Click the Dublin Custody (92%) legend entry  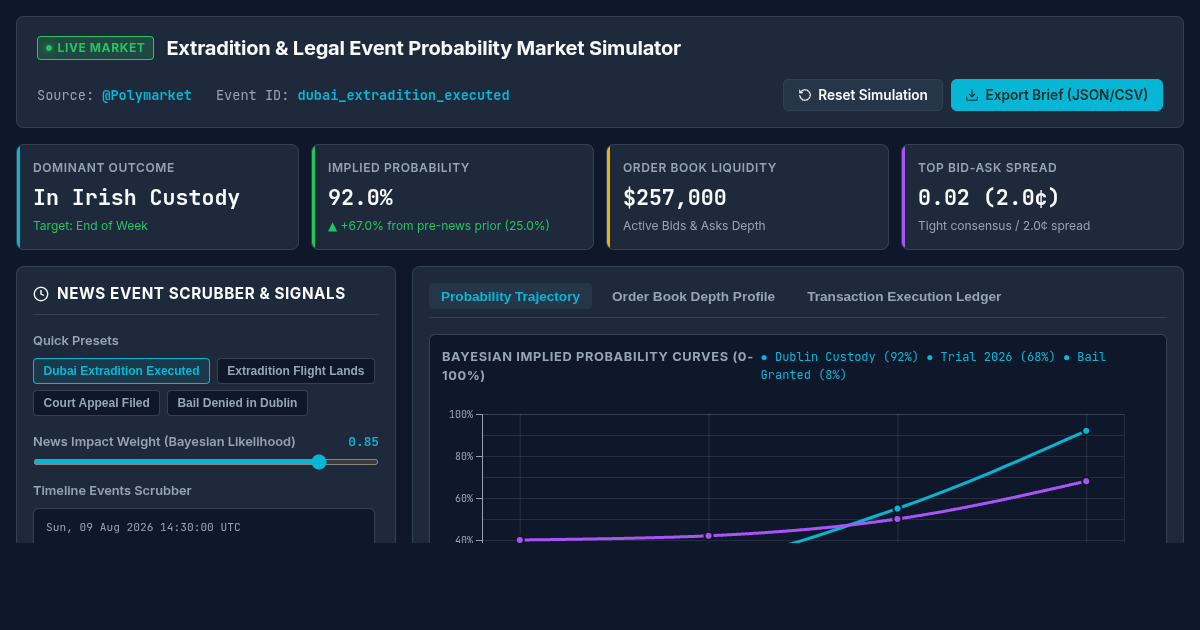point(839,357)
